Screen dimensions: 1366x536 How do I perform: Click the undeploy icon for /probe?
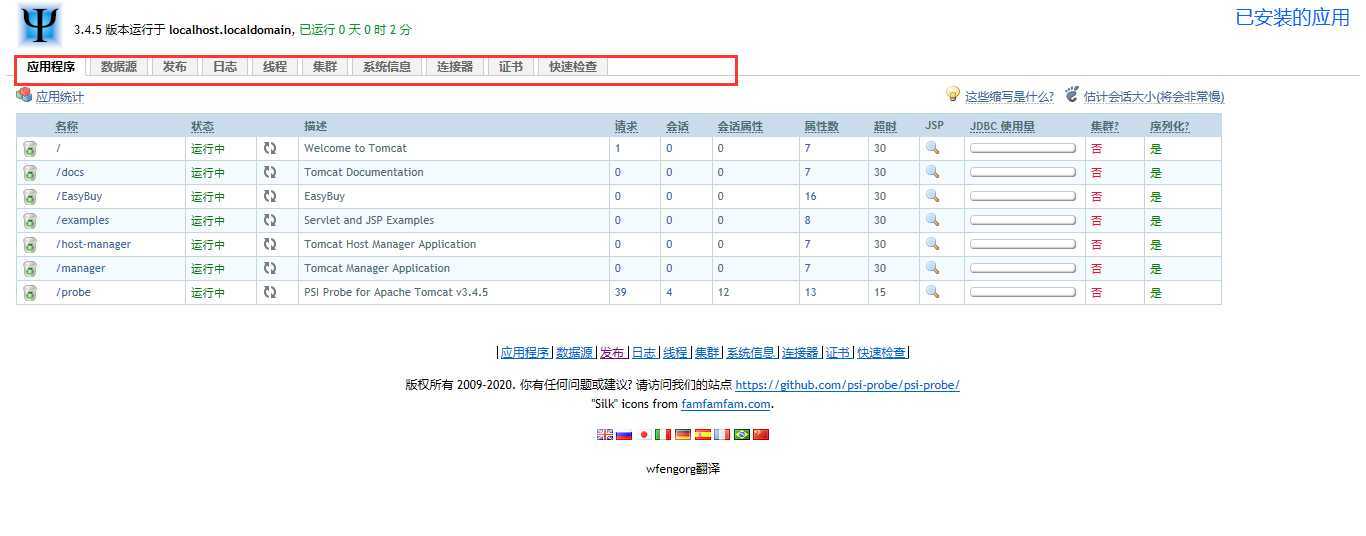point(30,293)
